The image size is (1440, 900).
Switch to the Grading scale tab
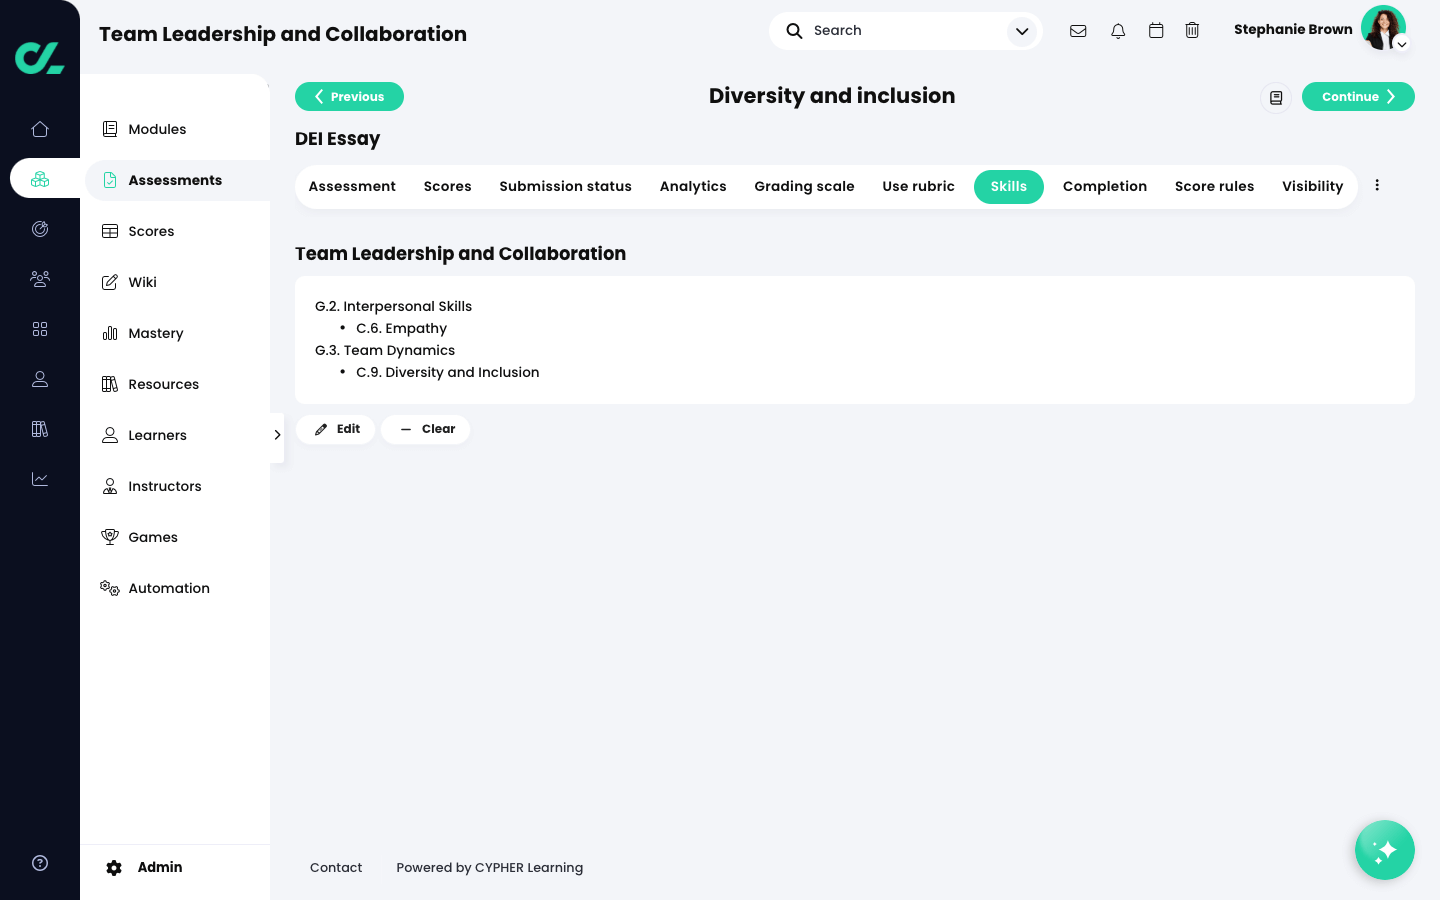[804, 186]
